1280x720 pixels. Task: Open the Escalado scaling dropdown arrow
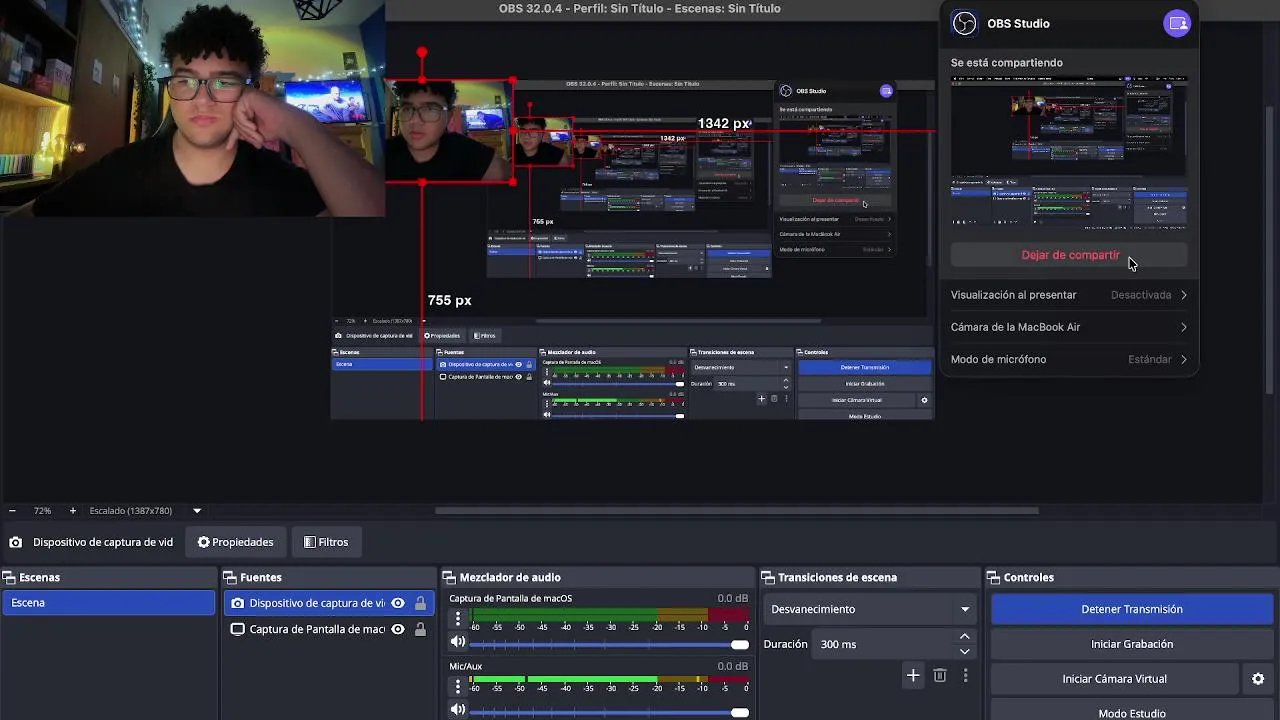[197, 510]
